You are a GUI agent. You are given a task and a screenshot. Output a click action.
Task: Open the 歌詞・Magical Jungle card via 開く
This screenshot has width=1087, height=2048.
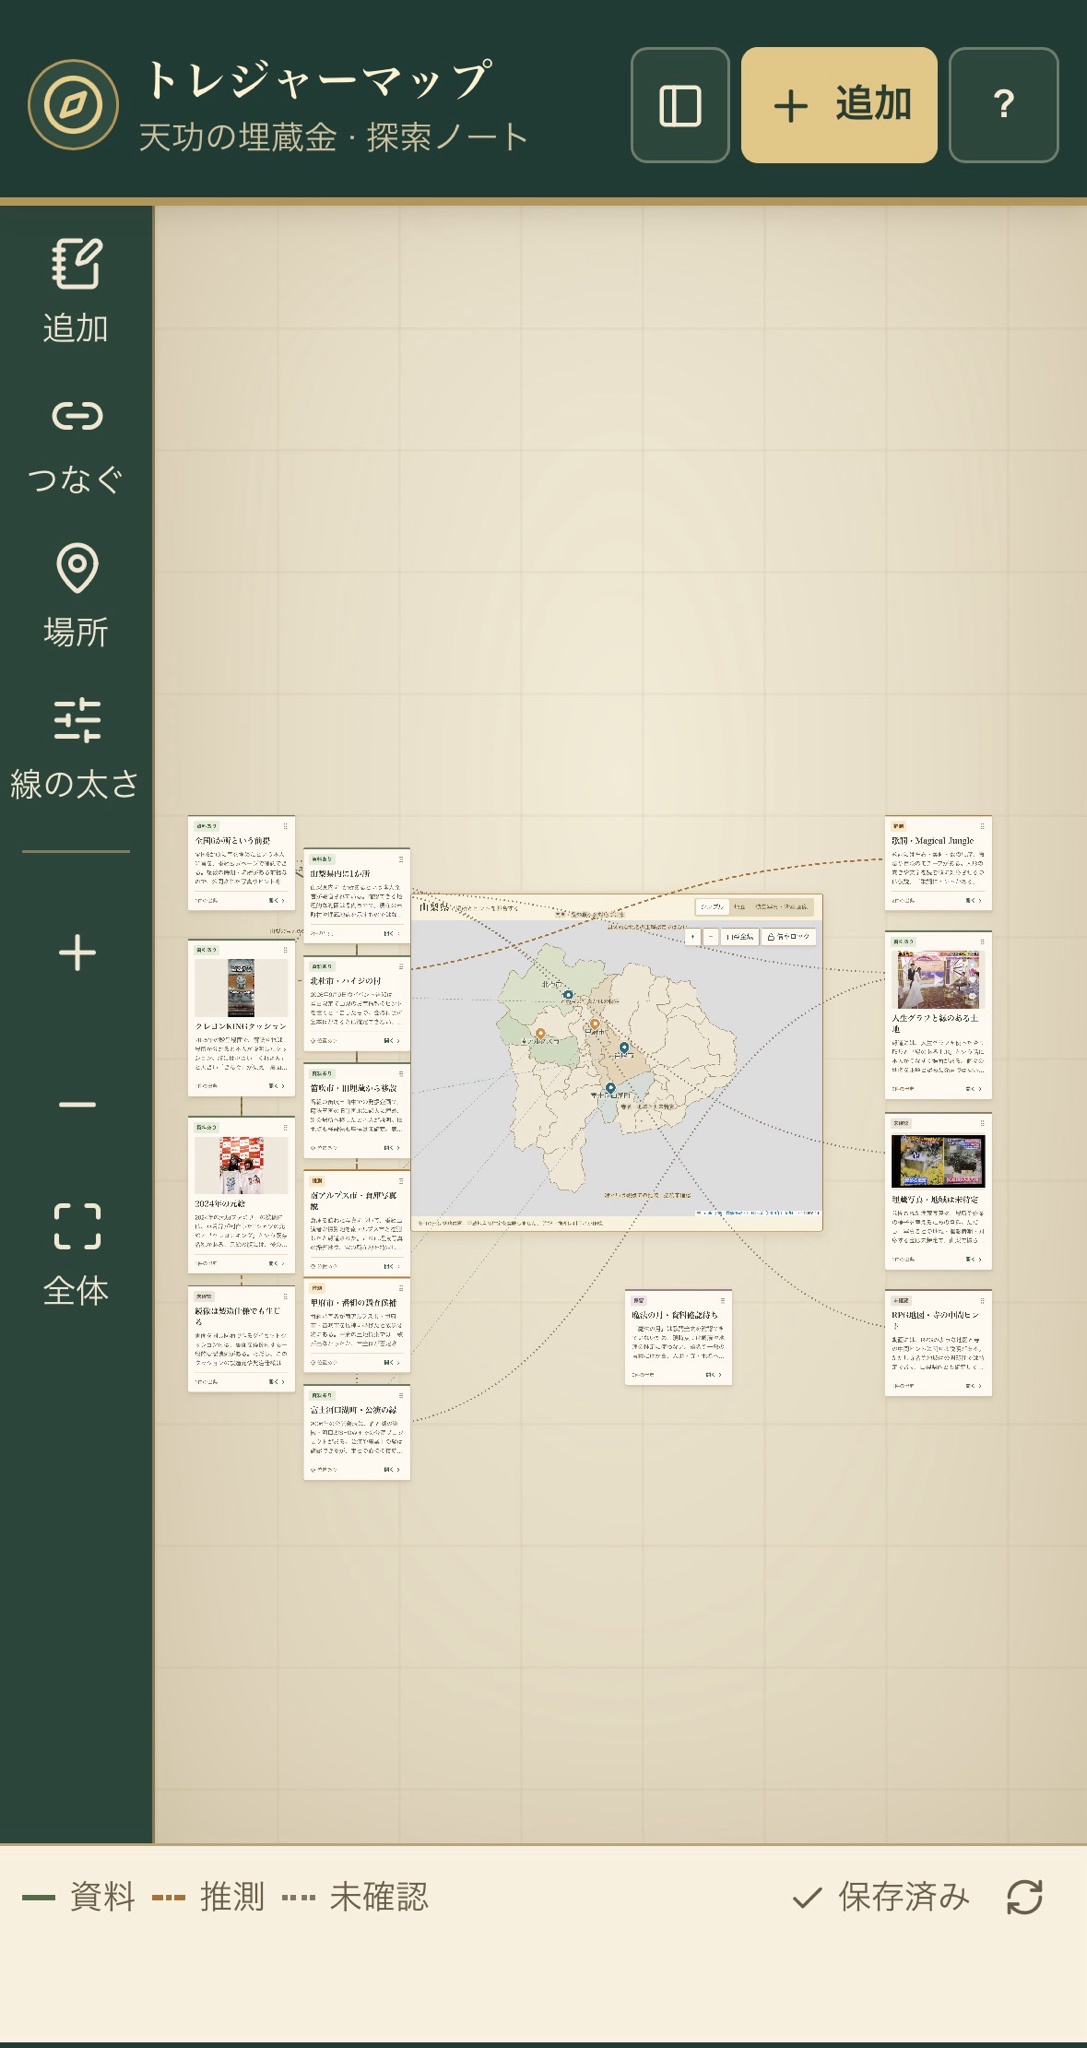pos(973,900)
